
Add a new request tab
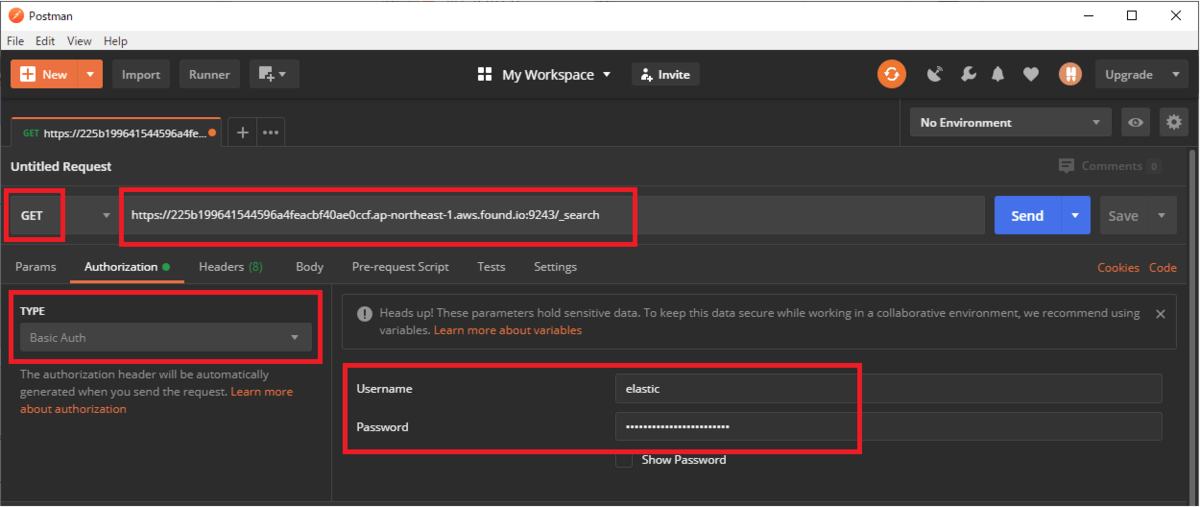click(242, 132)
